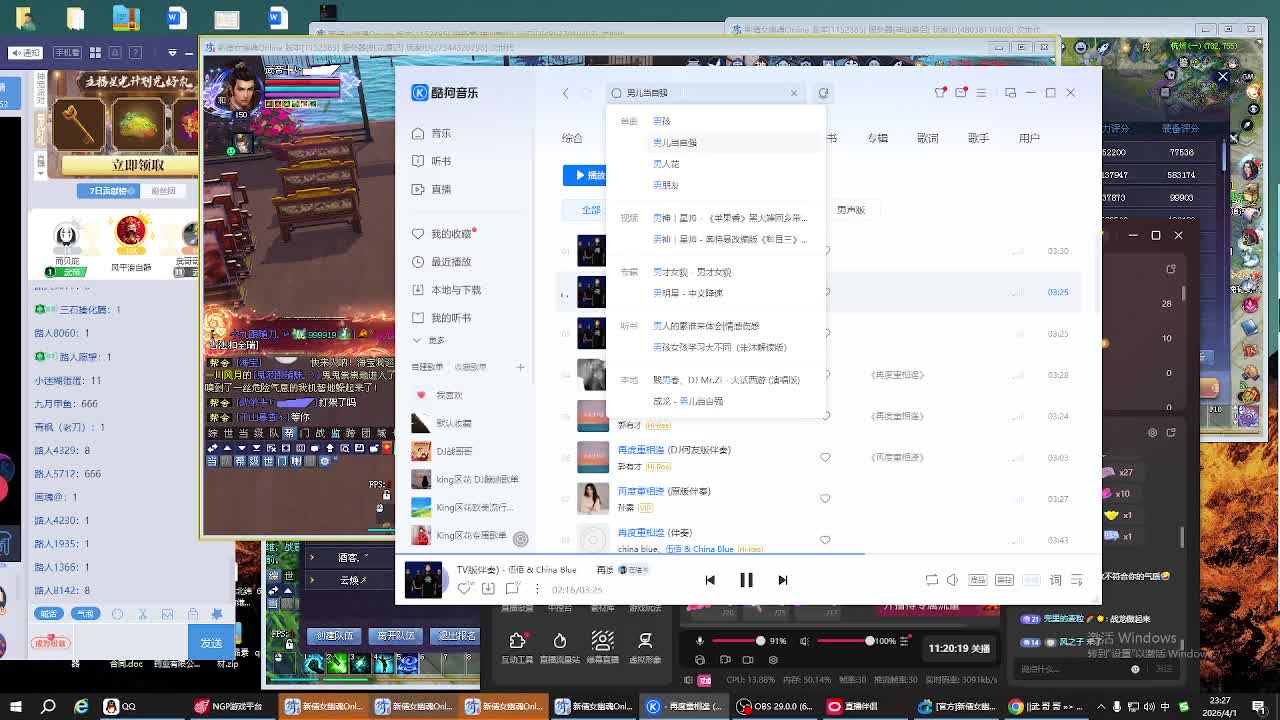The image size is (1280, 720).
Task: Open the 绿幕直播 tool in streaming toolbar
Action: (602, 647)
